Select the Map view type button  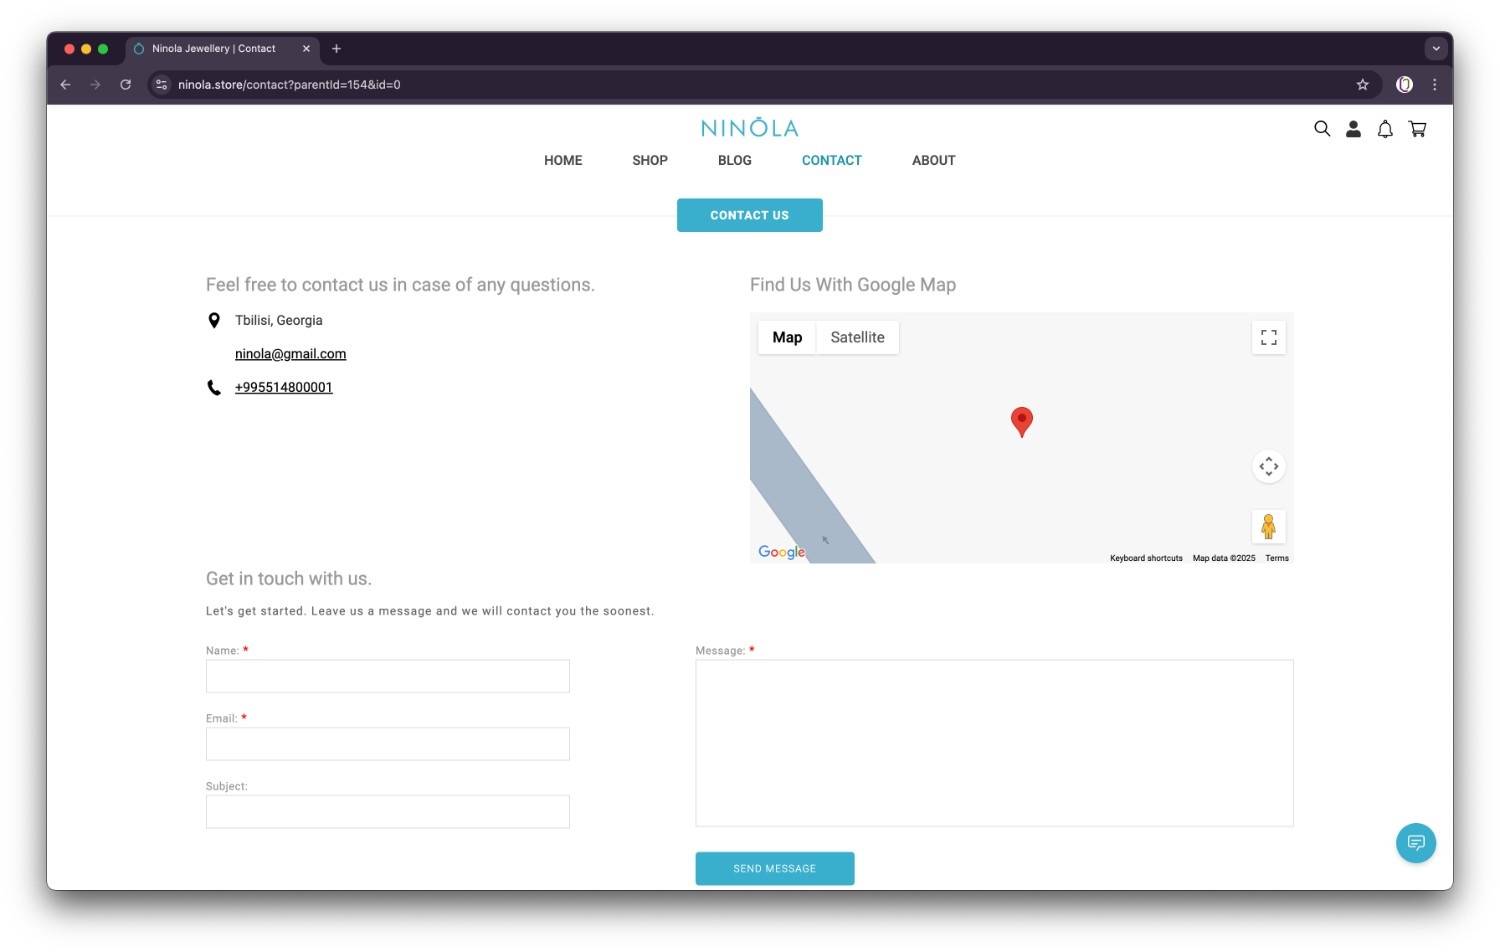pyautogui.click(x=787, y=338)
